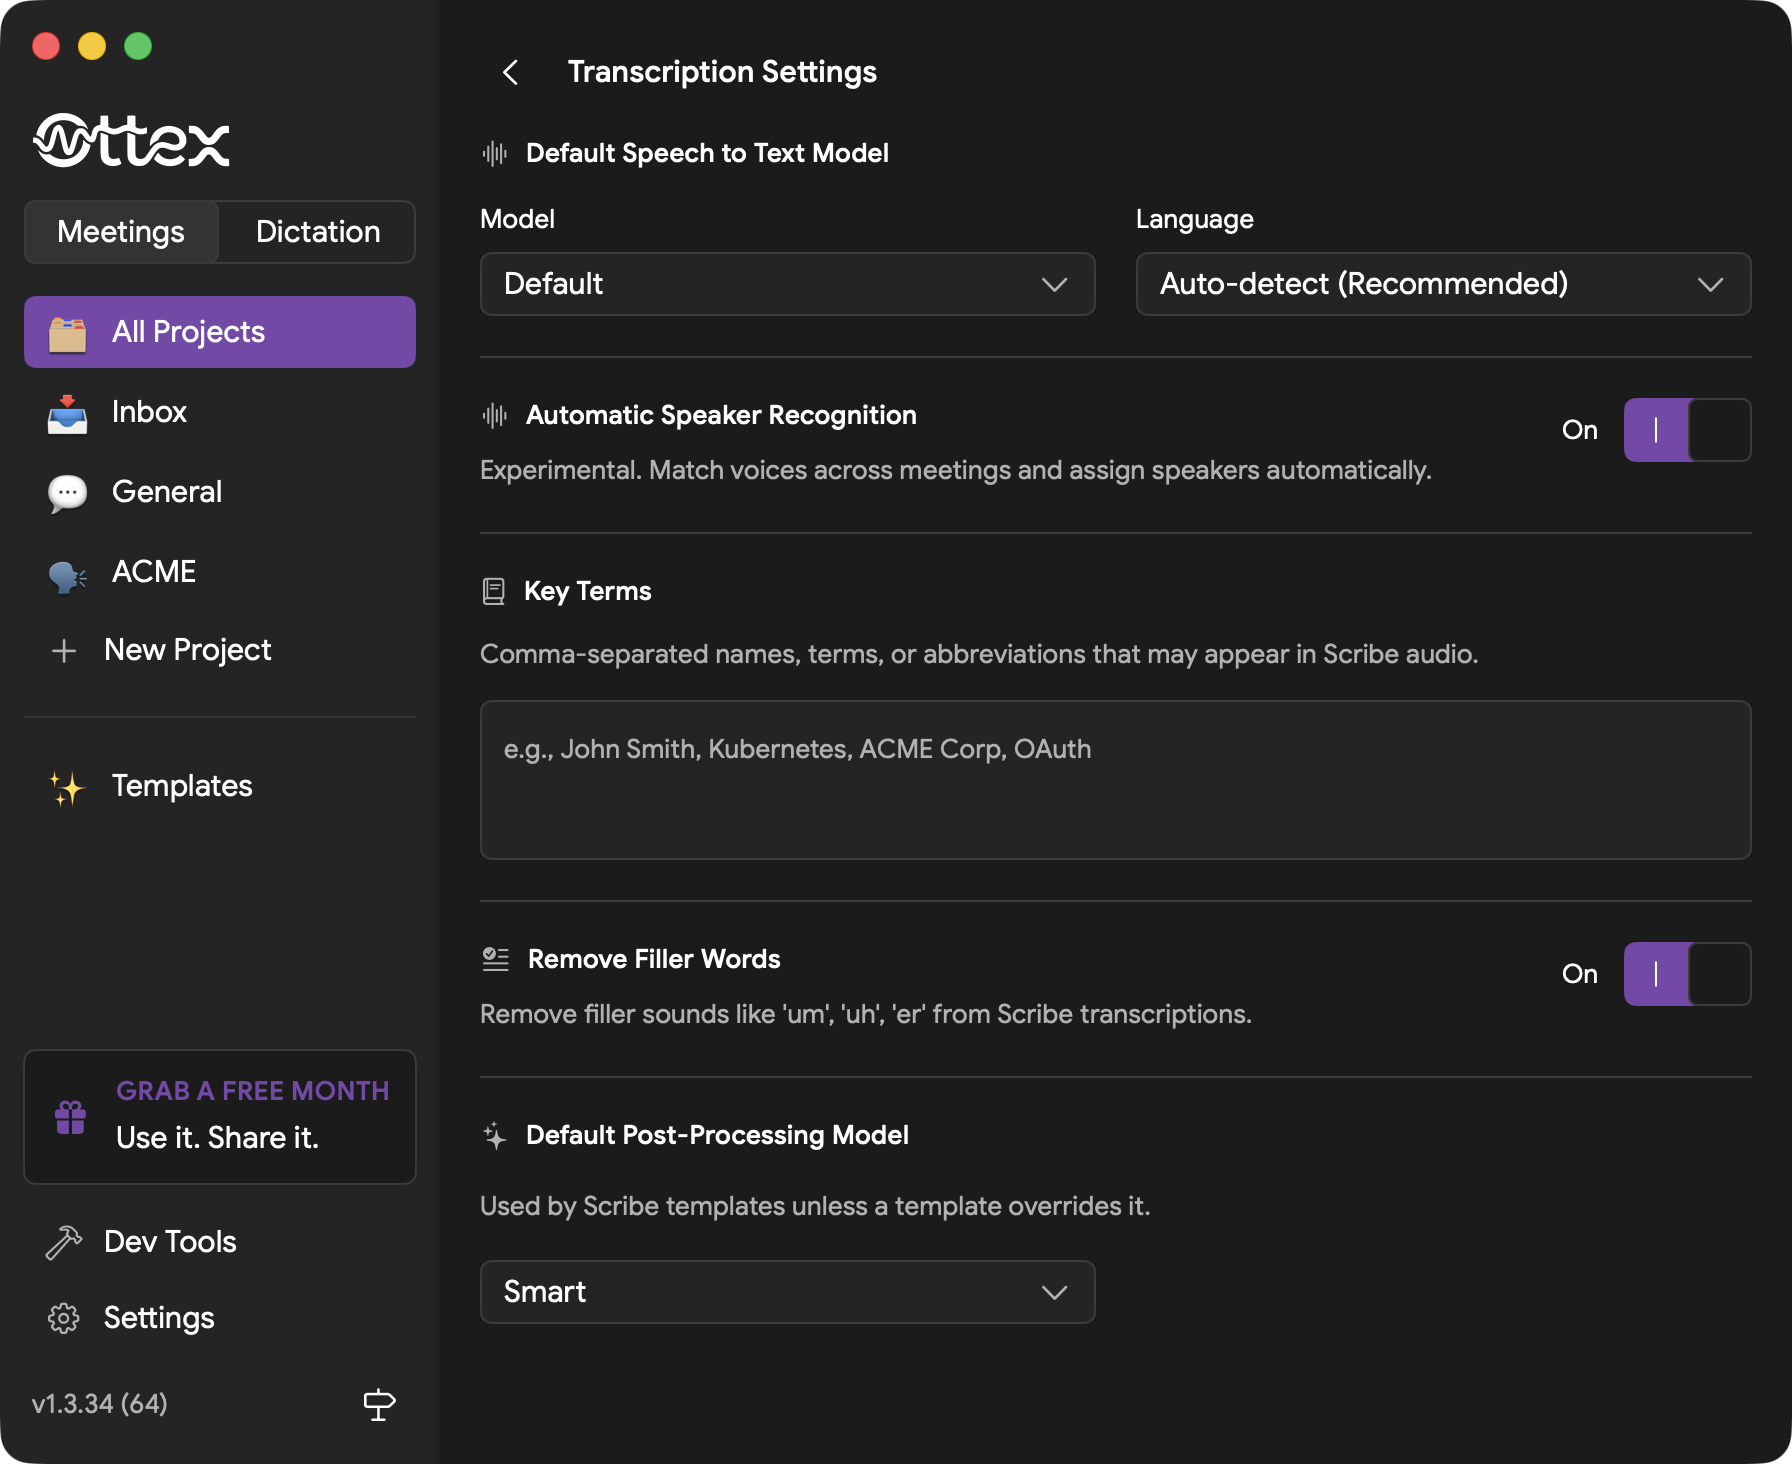Click the purple gift icon
Screen dimensions: 1792x1464
(x=71, y=1117)
